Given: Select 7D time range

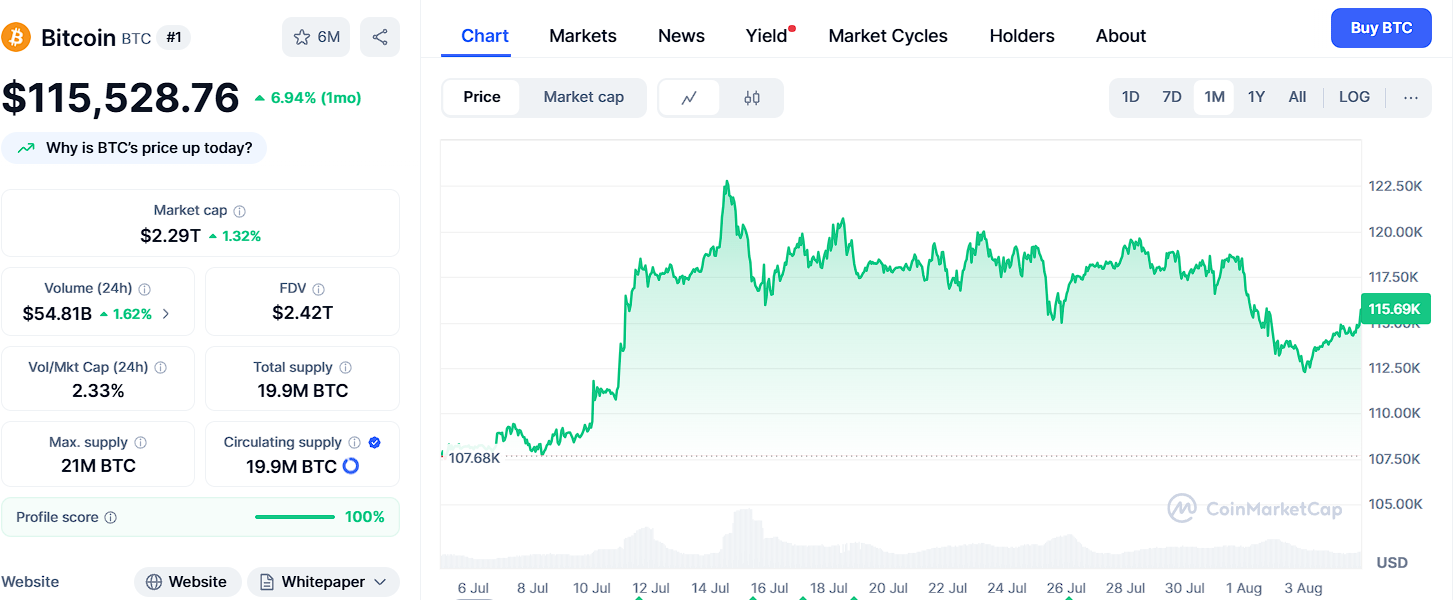Looking at the screenshot, I should click(x=1172, y=97).
